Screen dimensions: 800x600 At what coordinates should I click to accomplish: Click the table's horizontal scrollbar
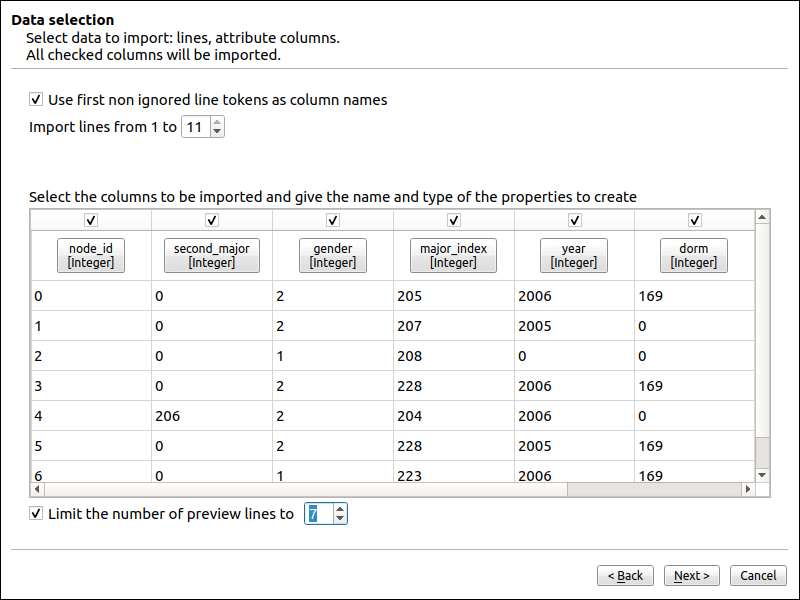pos(300,490)
